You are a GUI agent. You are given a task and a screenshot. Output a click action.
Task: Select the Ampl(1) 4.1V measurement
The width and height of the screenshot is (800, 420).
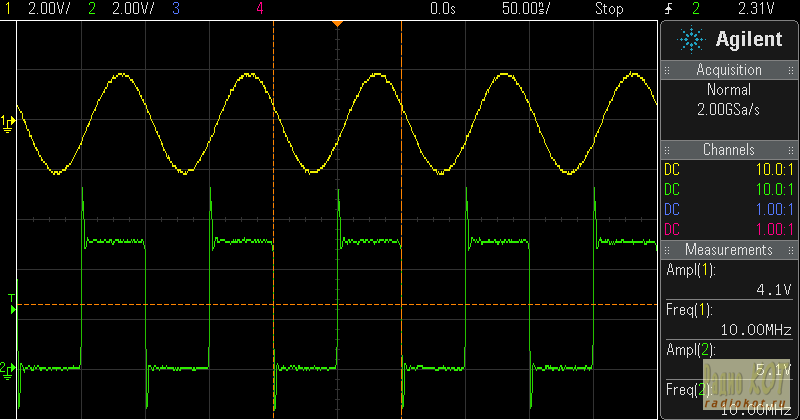point(728,281)
